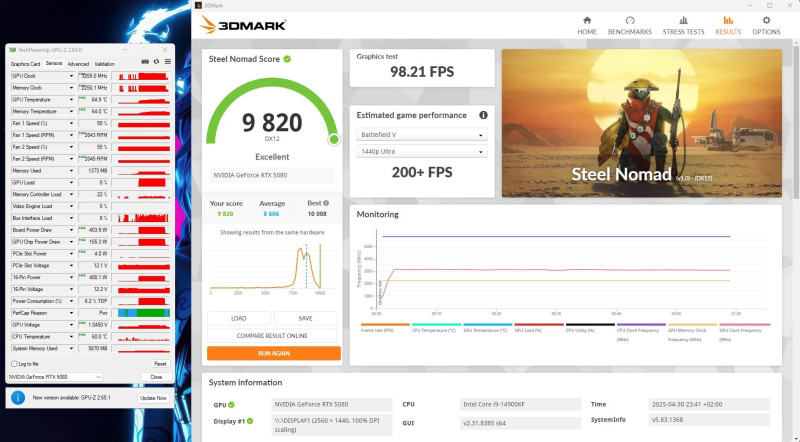
Task: Take a GPU-Z screenshot with the camera icon
Action: pyautogui.click(x=145, y=62)
